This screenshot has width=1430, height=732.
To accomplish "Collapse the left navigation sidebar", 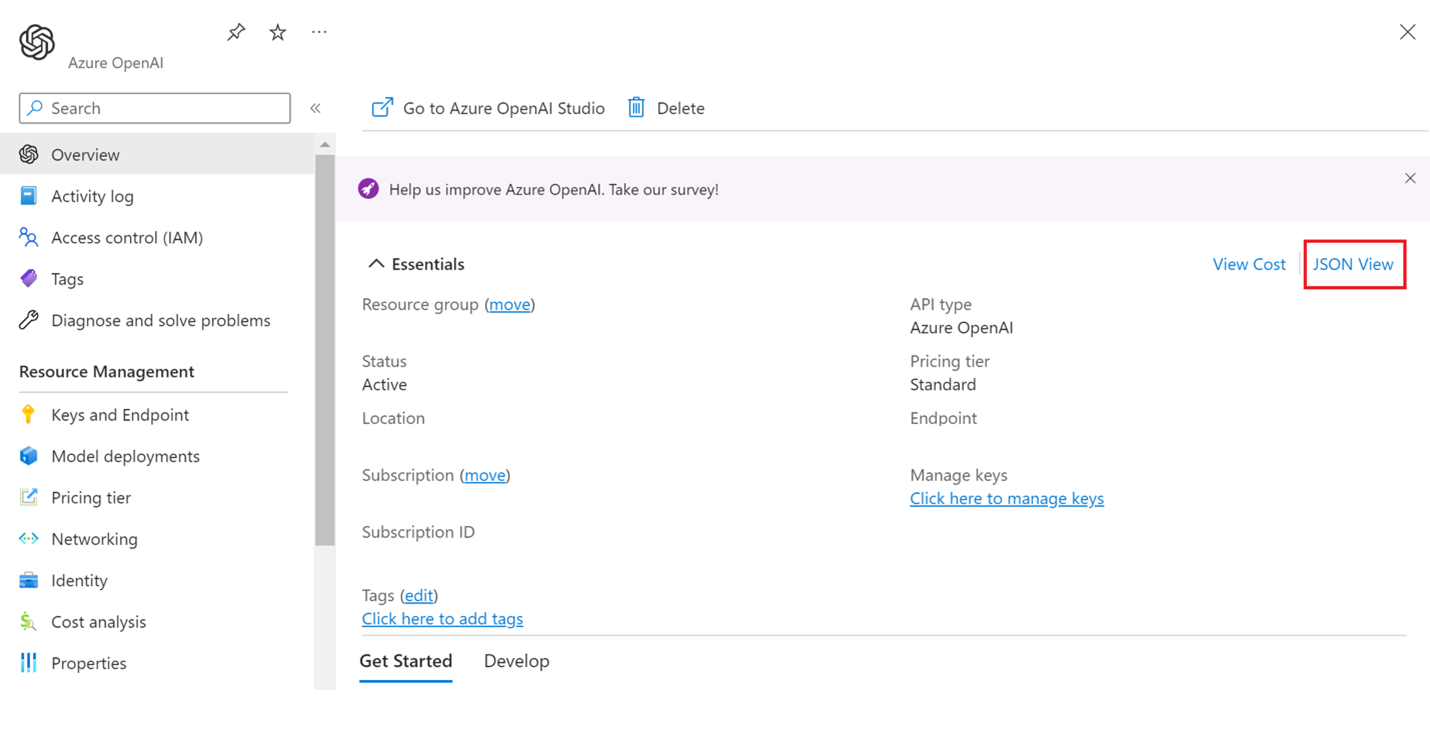I will (x=315, y=107).
